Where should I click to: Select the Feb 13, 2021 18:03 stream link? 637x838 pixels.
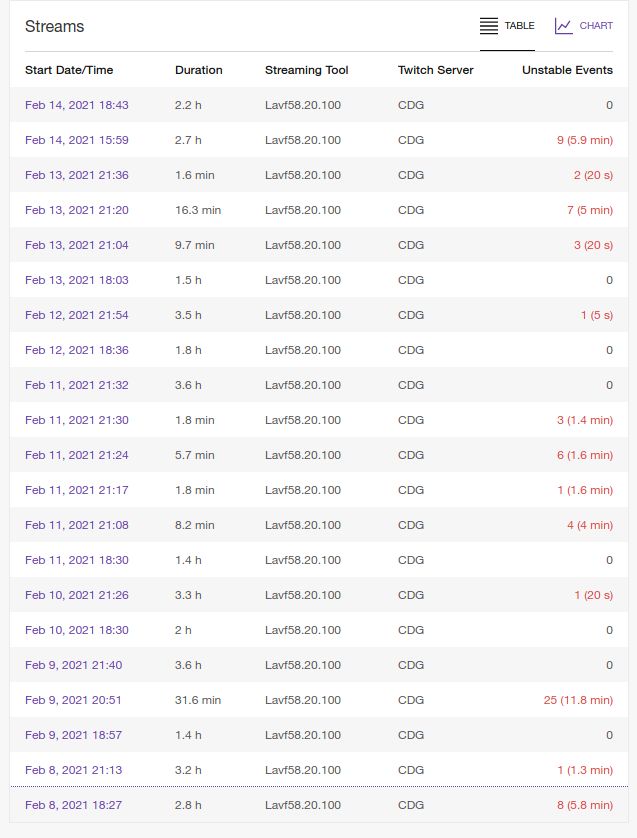tap(76, 280)
